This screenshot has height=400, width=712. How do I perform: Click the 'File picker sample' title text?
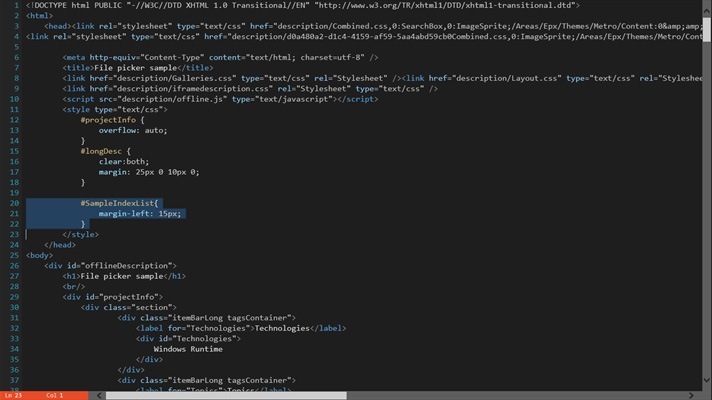(x=135, y=68)
